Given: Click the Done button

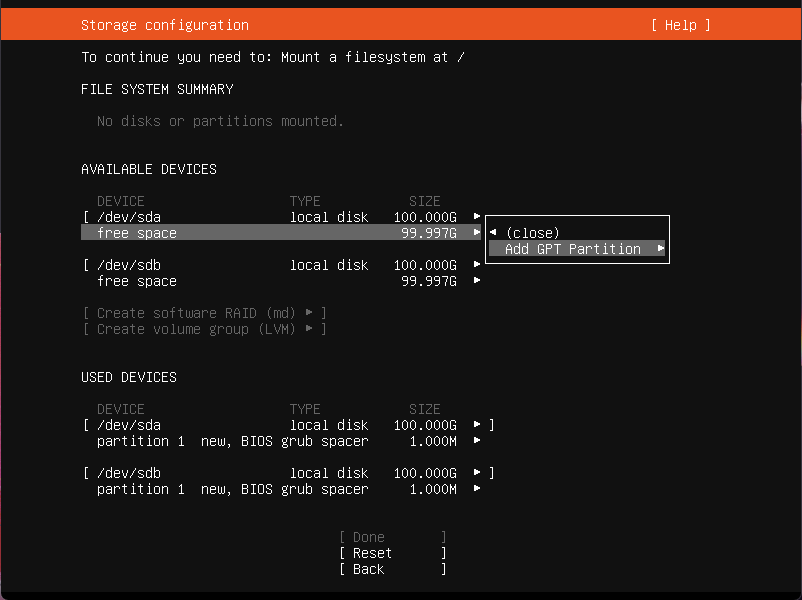Looking at the screenshot, I should (392, 537).
